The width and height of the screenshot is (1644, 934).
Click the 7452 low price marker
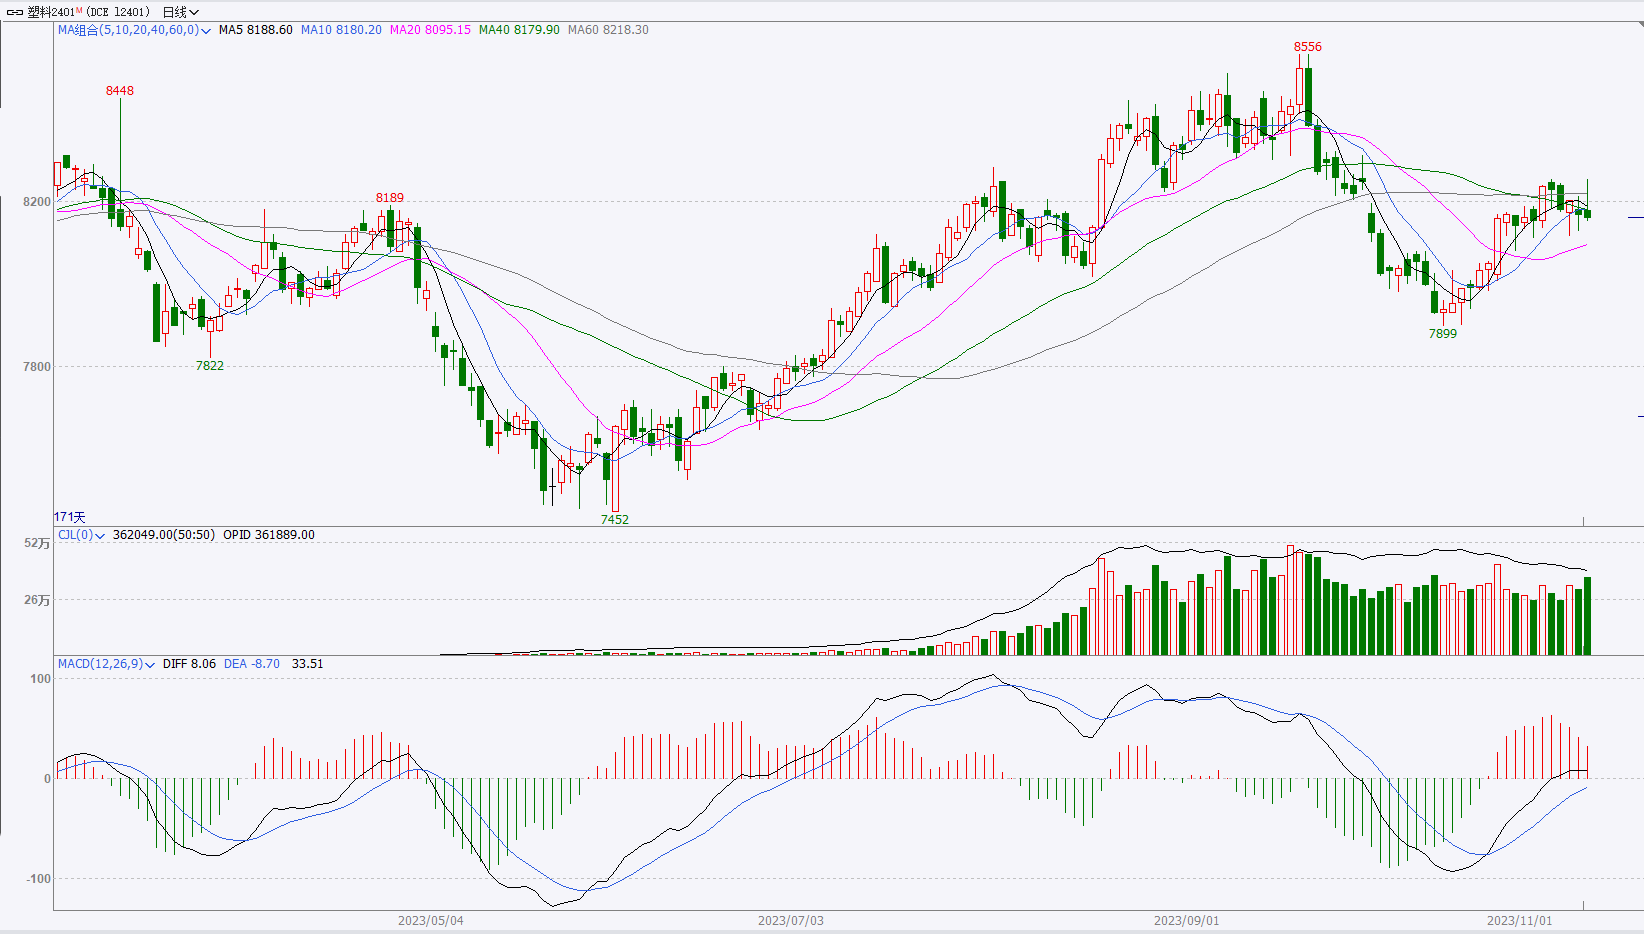click(x=614, y=519)
